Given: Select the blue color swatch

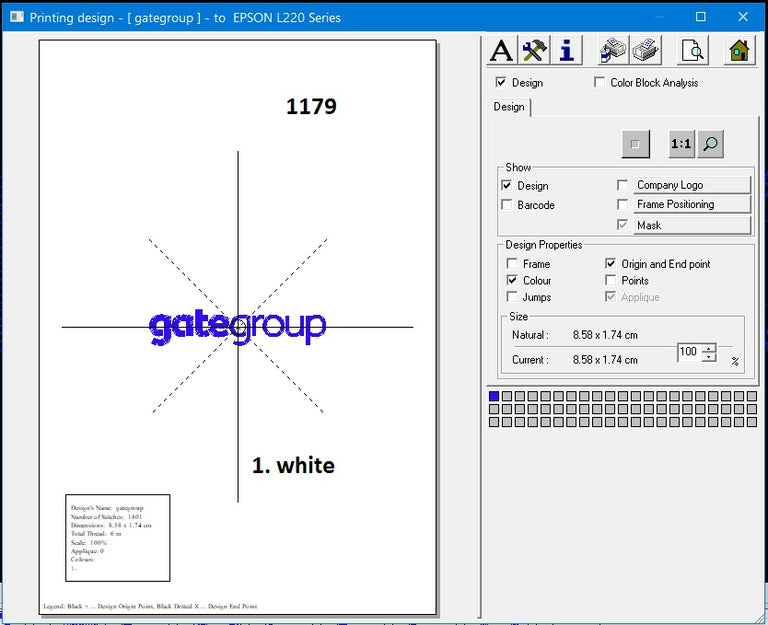Looking at the screenshot, I should coord(494,396).
